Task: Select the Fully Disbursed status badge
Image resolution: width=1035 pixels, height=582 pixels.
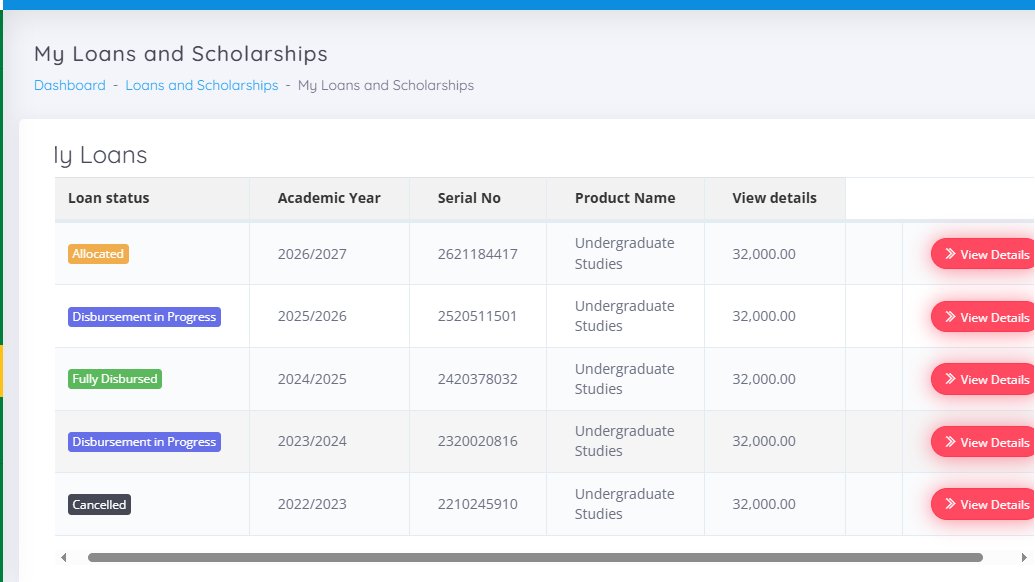Action: pos(115,379)
